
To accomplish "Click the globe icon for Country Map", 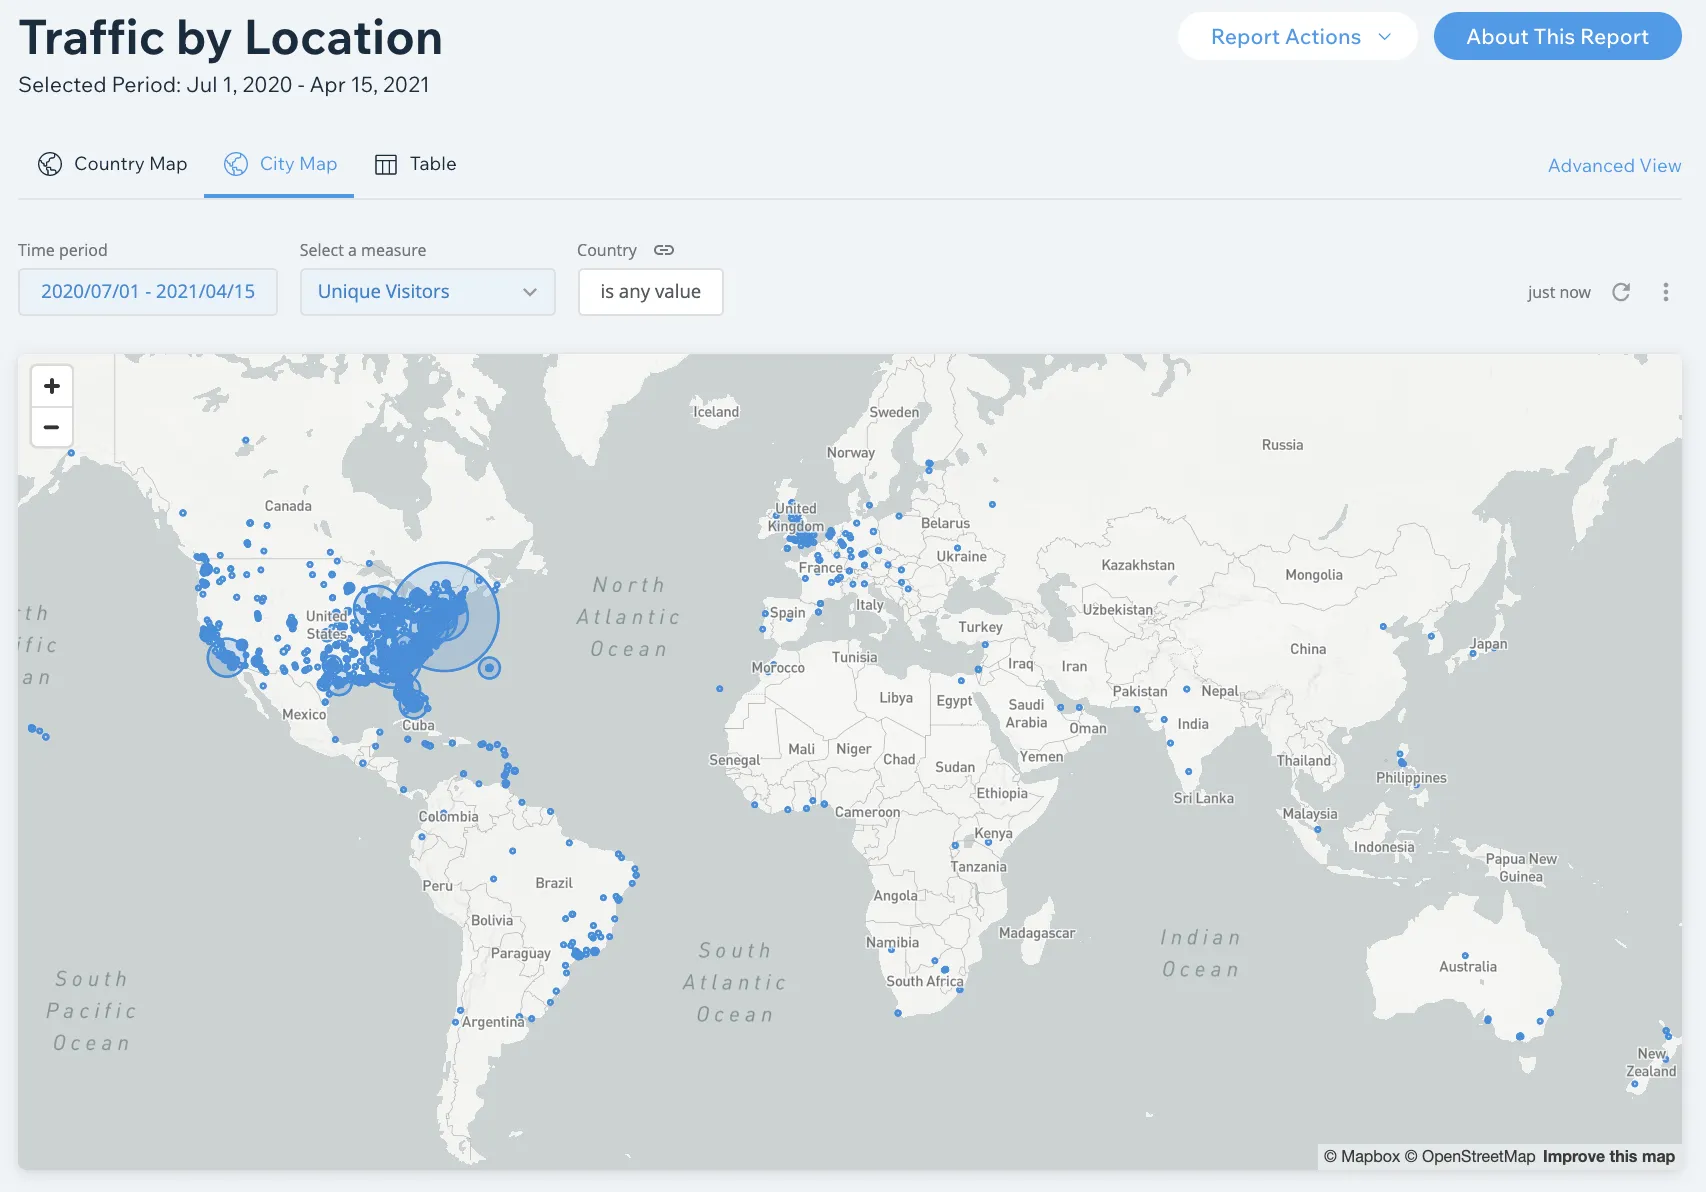I will pos(50,164).
